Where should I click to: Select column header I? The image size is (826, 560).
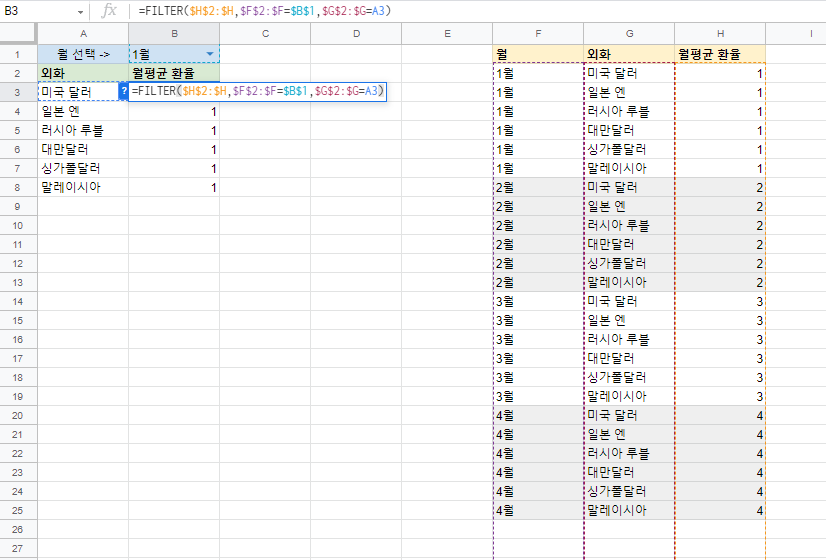pyautogui.click(x=796, y=34)
